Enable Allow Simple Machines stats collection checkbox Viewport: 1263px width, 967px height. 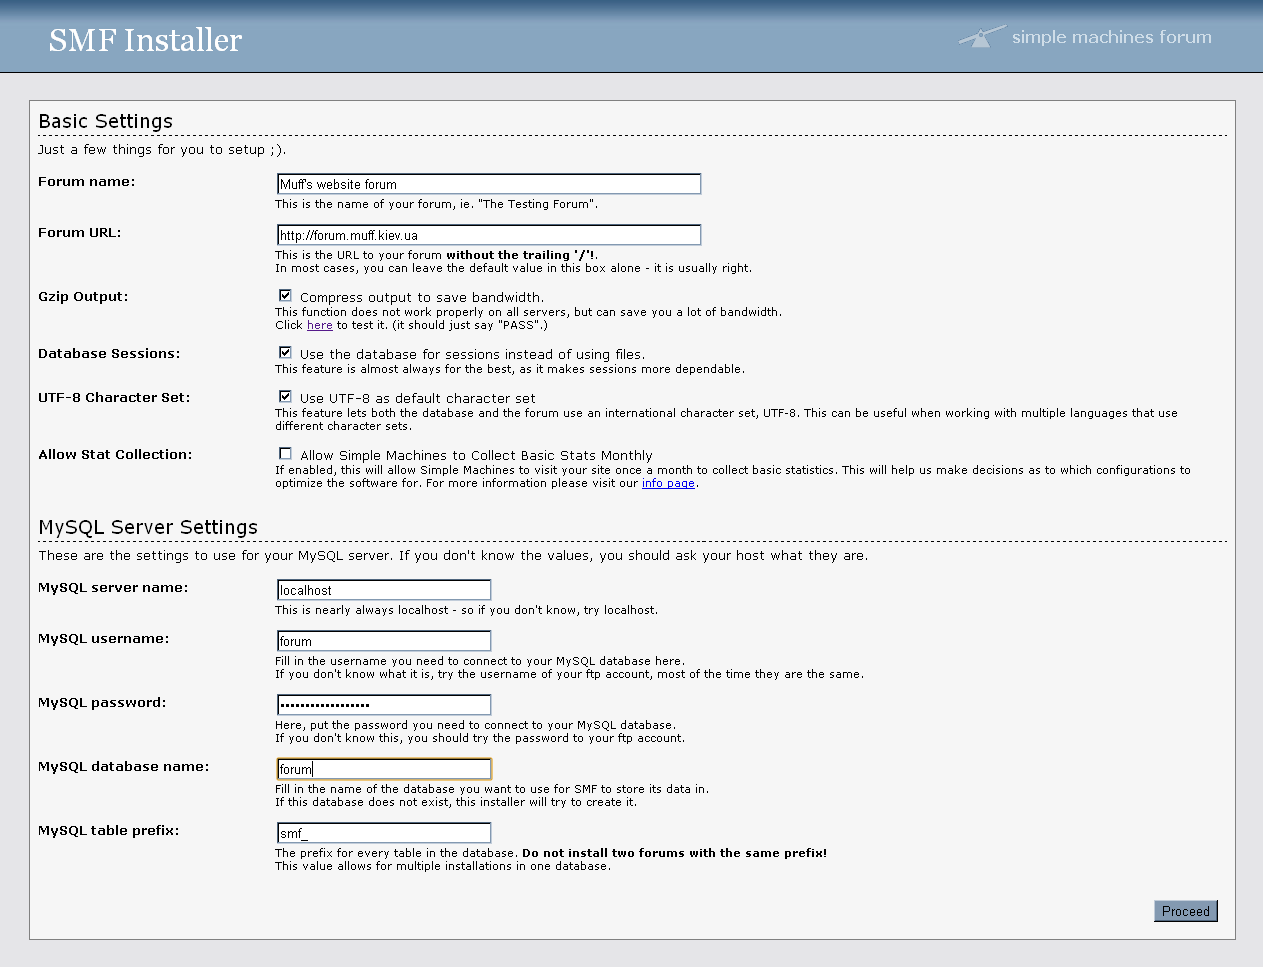point(285,453)
